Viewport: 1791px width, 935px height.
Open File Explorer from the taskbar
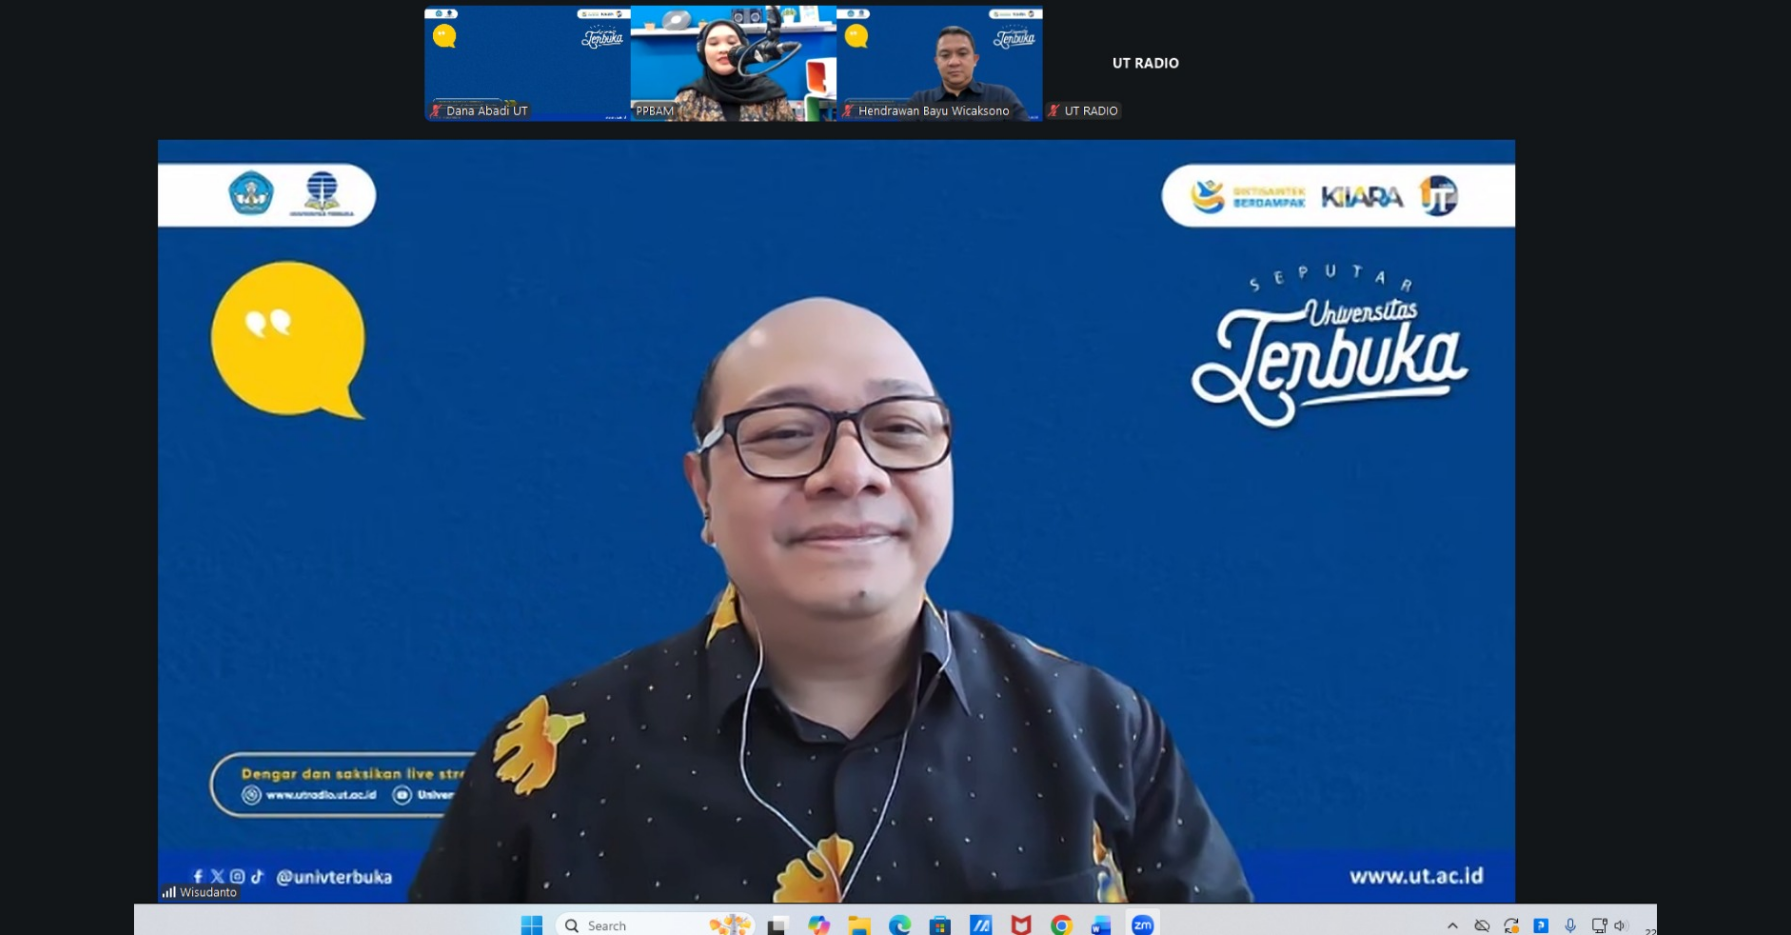click(x=859, y=925)
